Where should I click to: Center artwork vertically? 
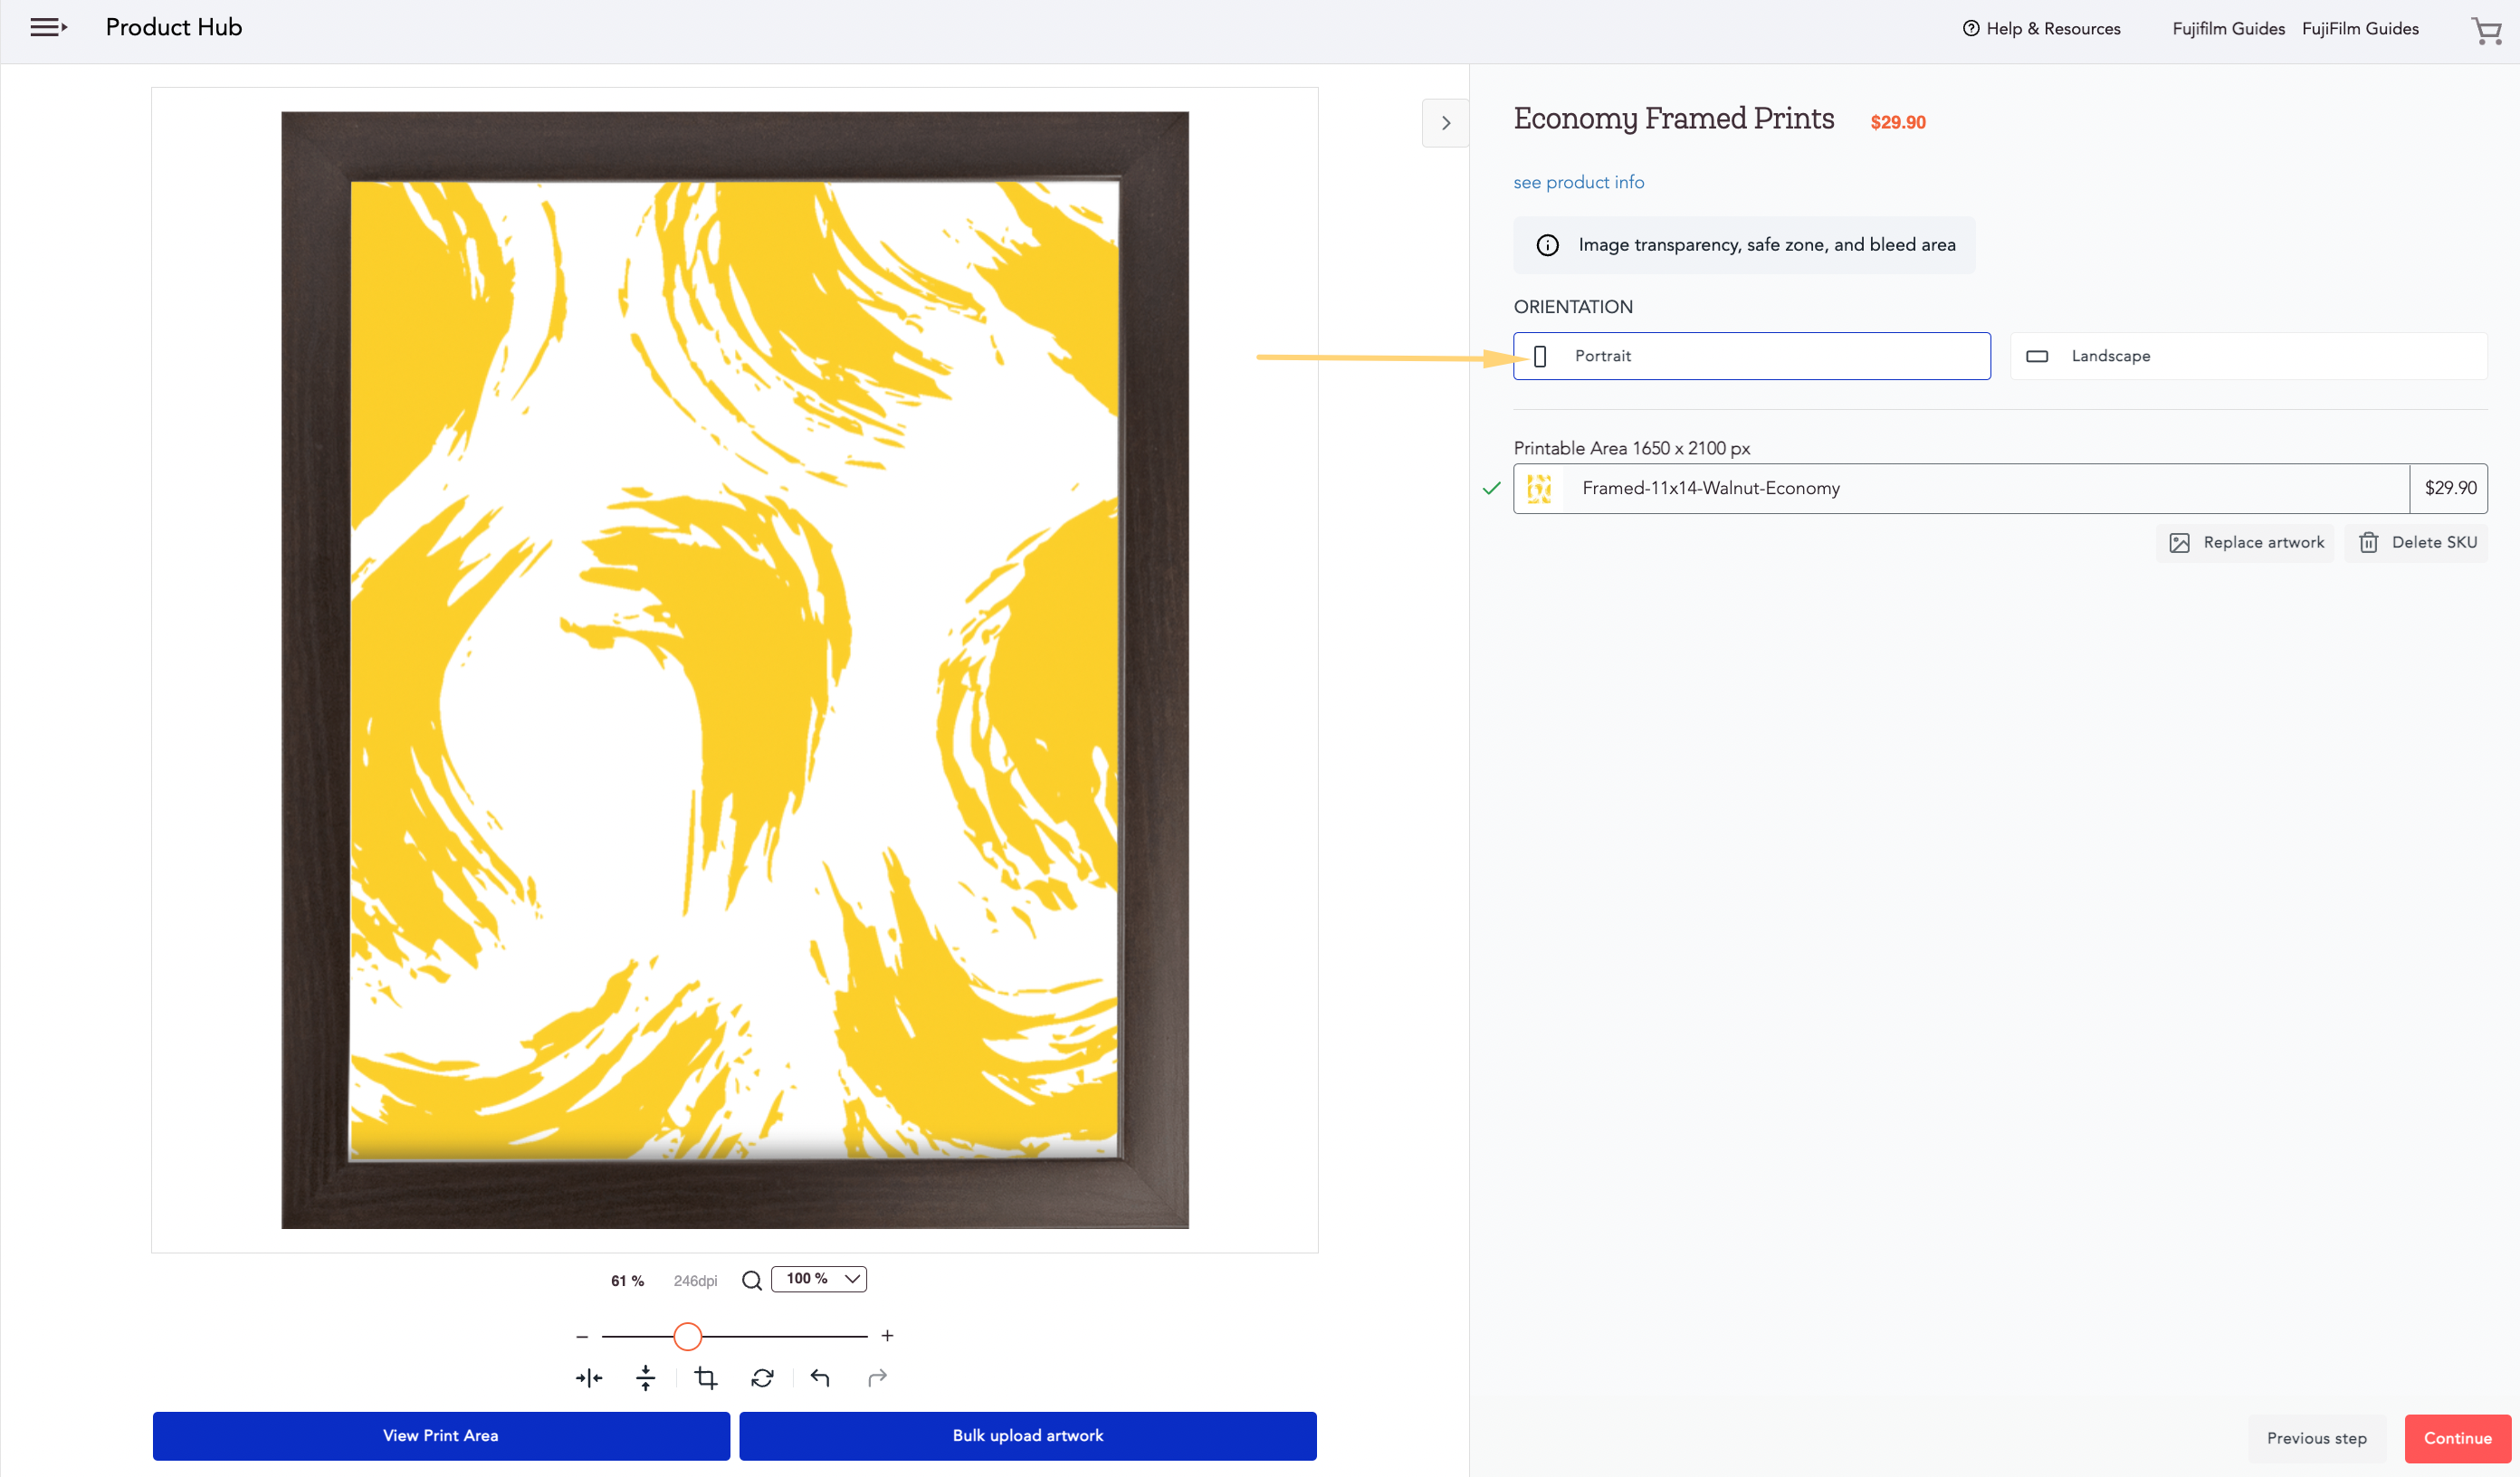click(x=646, y=1378)
